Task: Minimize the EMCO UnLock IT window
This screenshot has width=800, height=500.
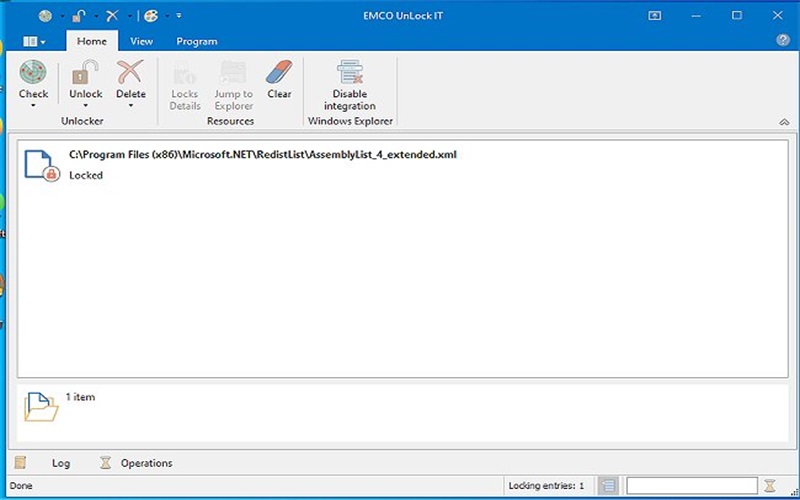Action: click(x=696, y=16)
